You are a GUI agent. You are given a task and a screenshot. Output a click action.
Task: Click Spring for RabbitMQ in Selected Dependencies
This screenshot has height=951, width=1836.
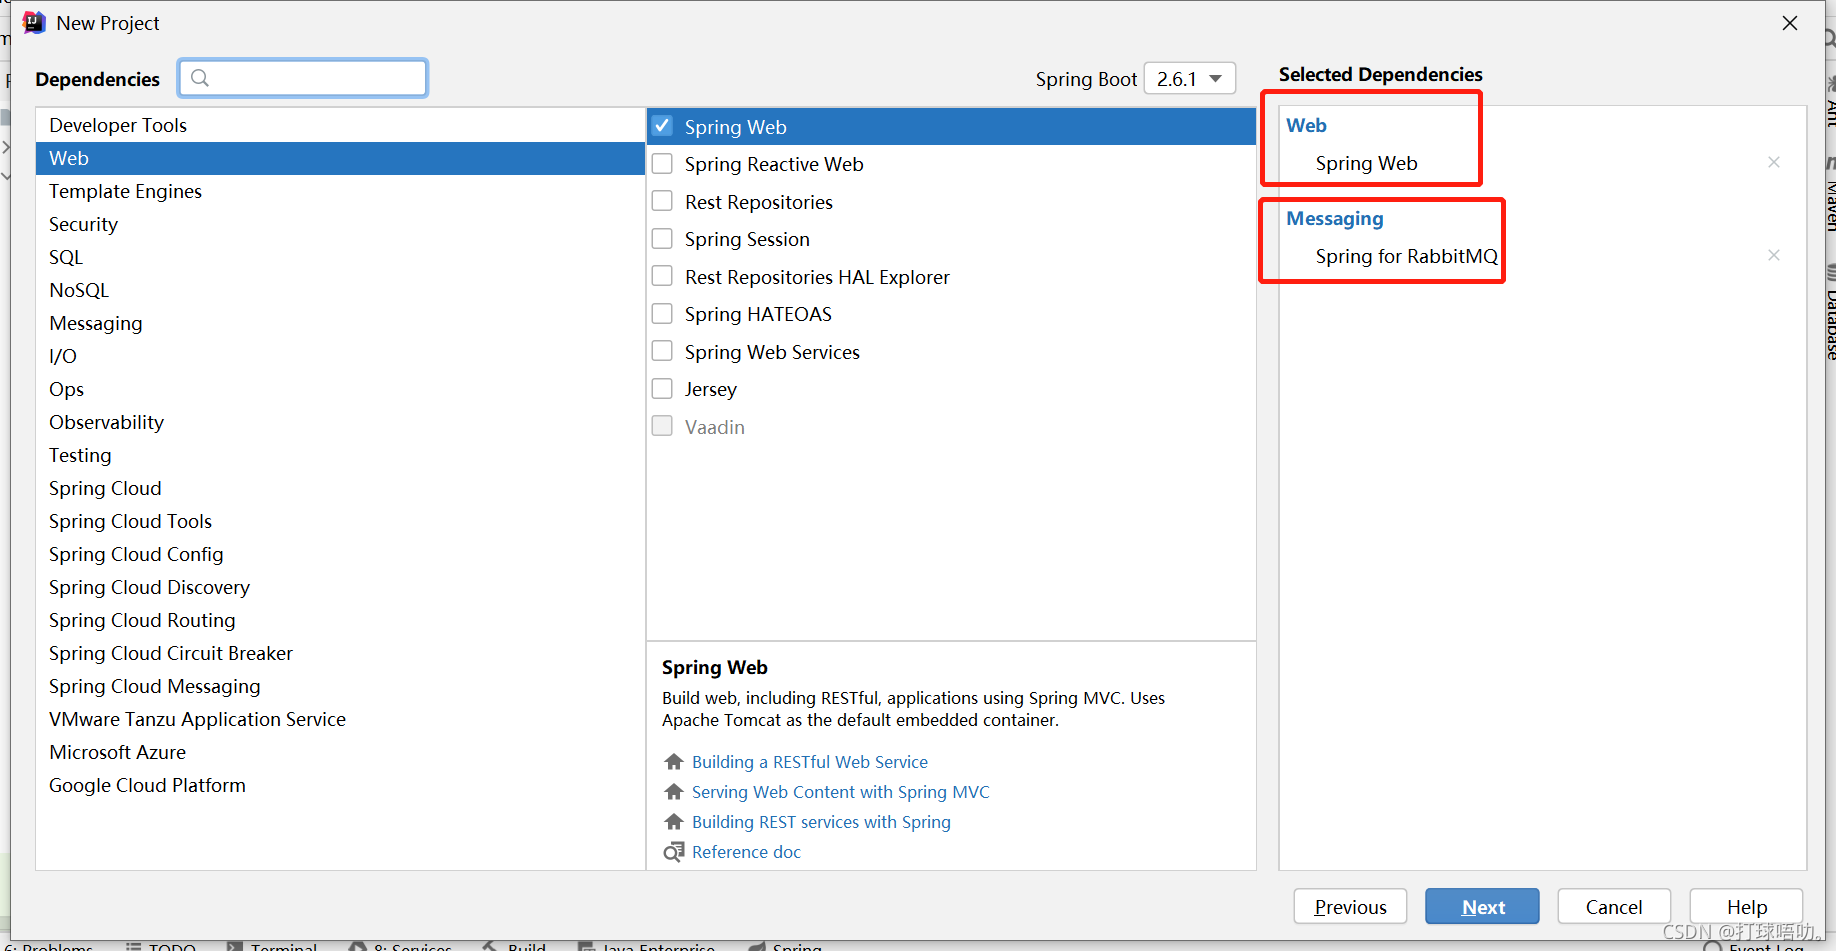[x=1406, y=256]
